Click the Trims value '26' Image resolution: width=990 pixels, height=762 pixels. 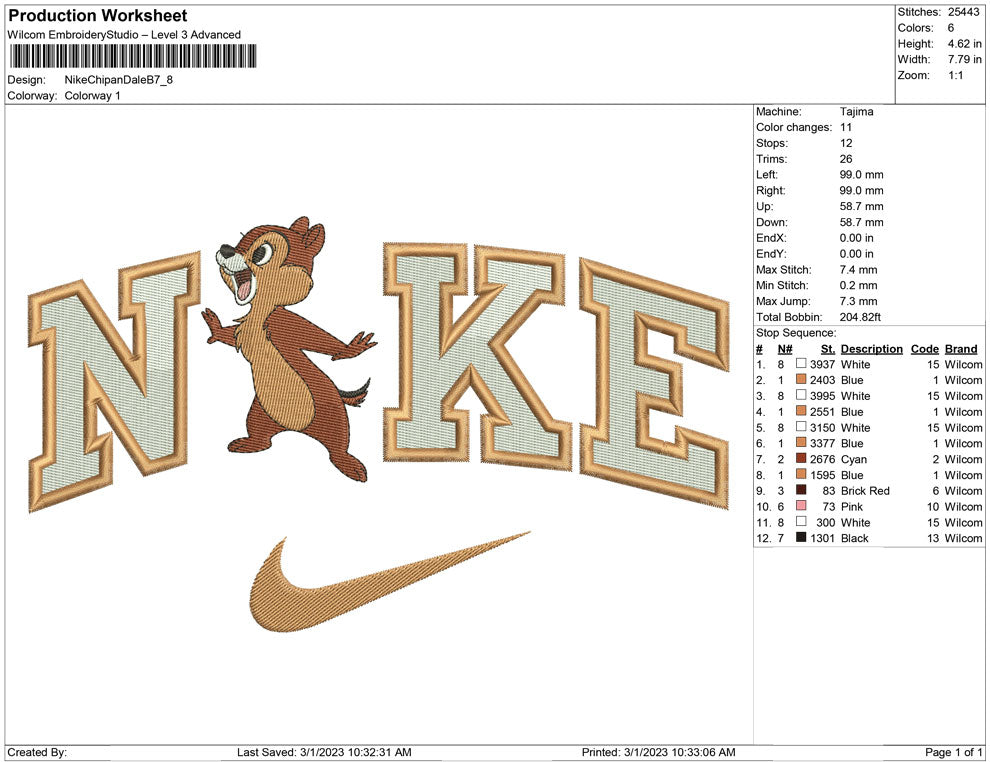click(x=846, y=158)
